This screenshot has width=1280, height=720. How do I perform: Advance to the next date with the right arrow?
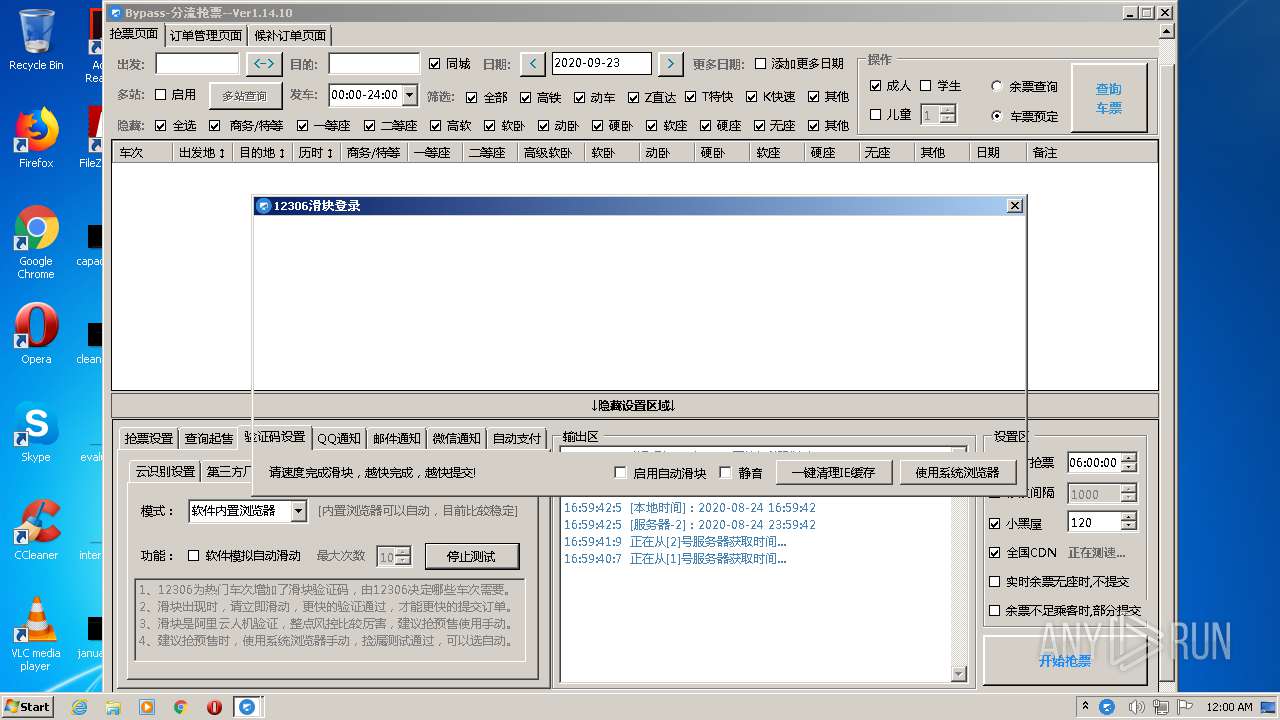coord(670,63)
